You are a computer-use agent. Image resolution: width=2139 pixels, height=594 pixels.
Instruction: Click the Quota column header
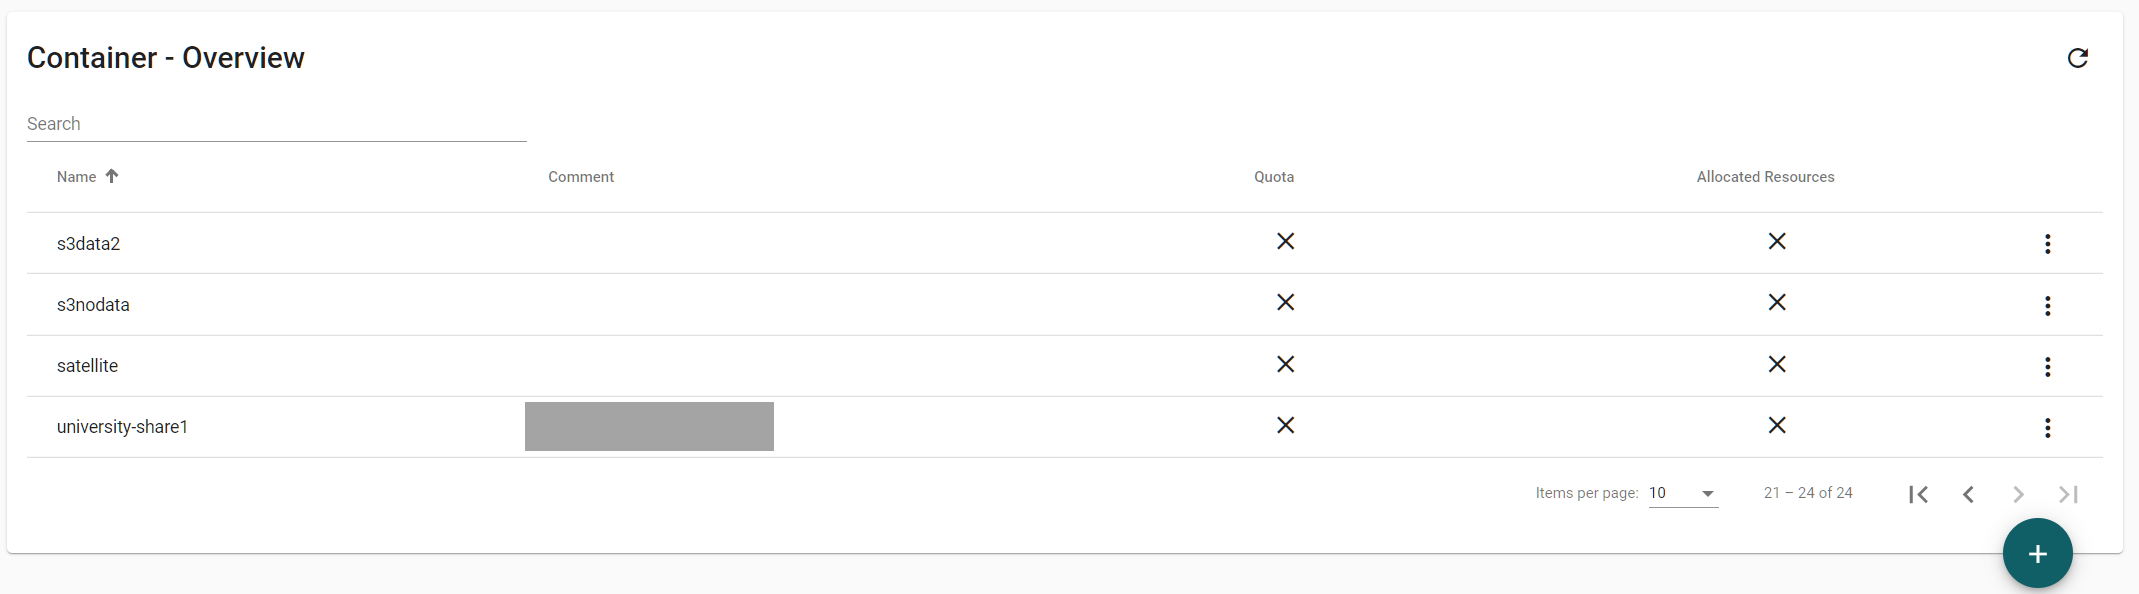1273,177
